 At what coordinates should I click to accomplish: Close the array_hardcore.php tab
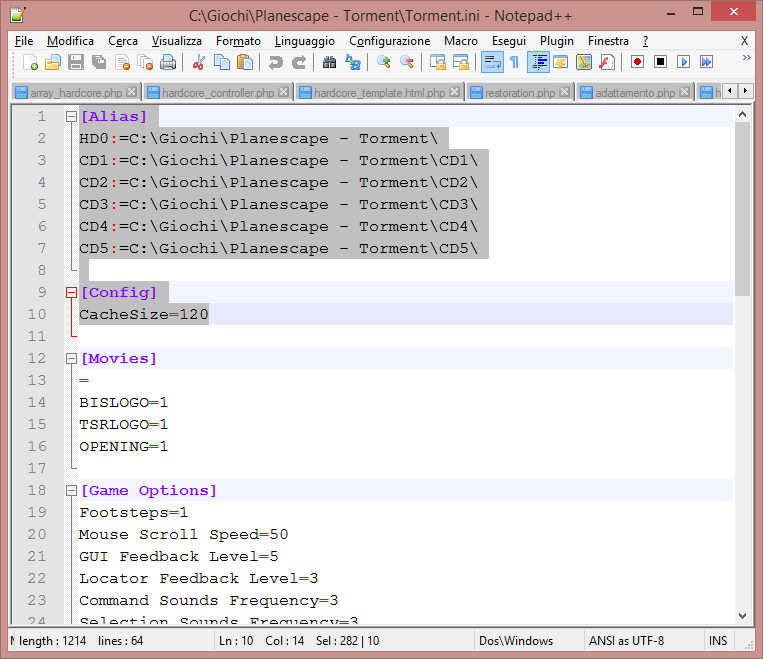(x=131, y=92)
